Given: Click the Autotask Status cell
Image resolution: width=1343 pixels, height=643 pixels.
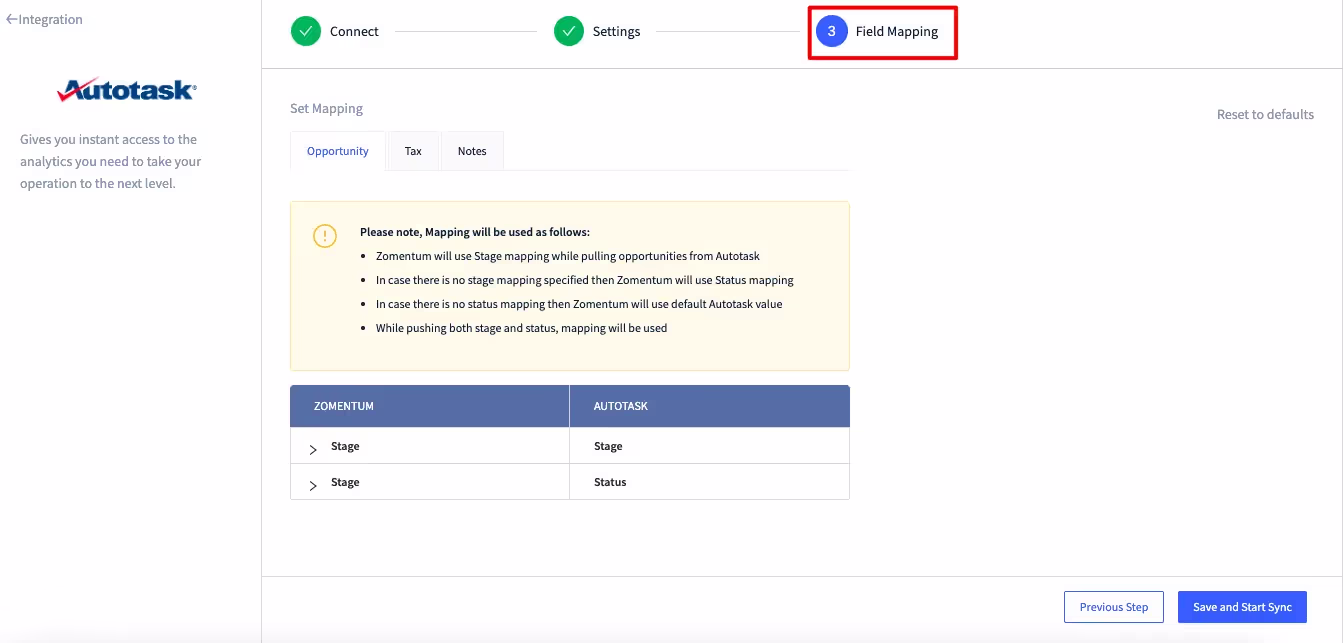Looking at the screenshot, I should click(710, 482).
